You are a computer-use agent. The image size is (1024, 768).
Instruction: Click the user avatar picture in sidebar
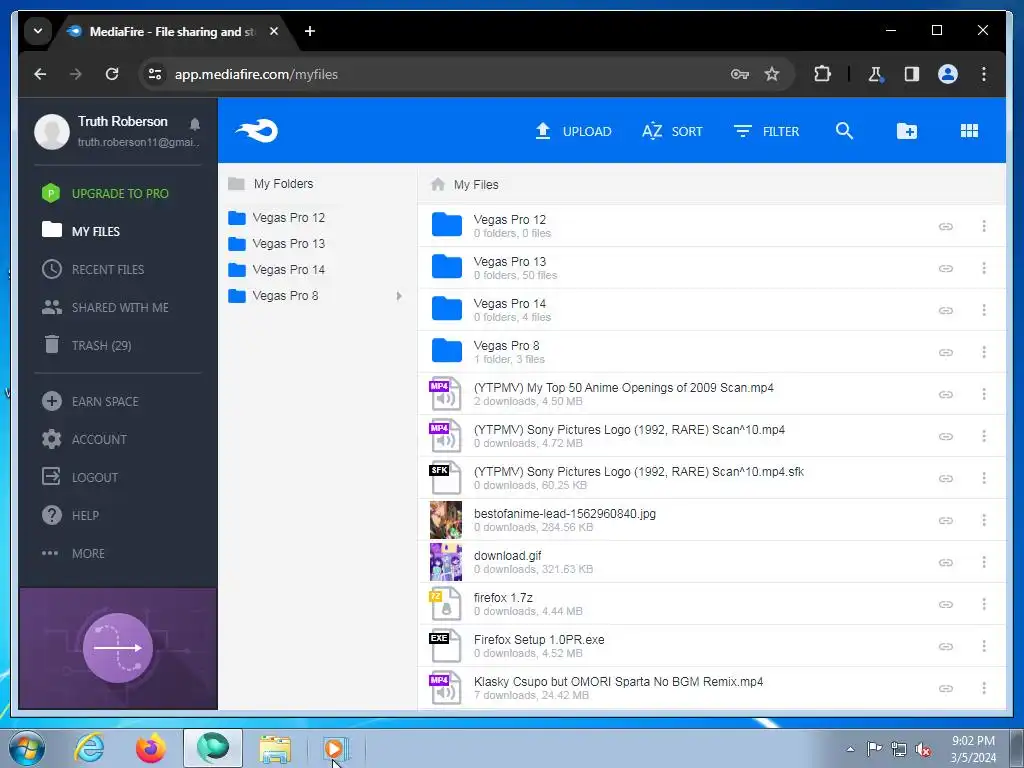tap(52, 131)
